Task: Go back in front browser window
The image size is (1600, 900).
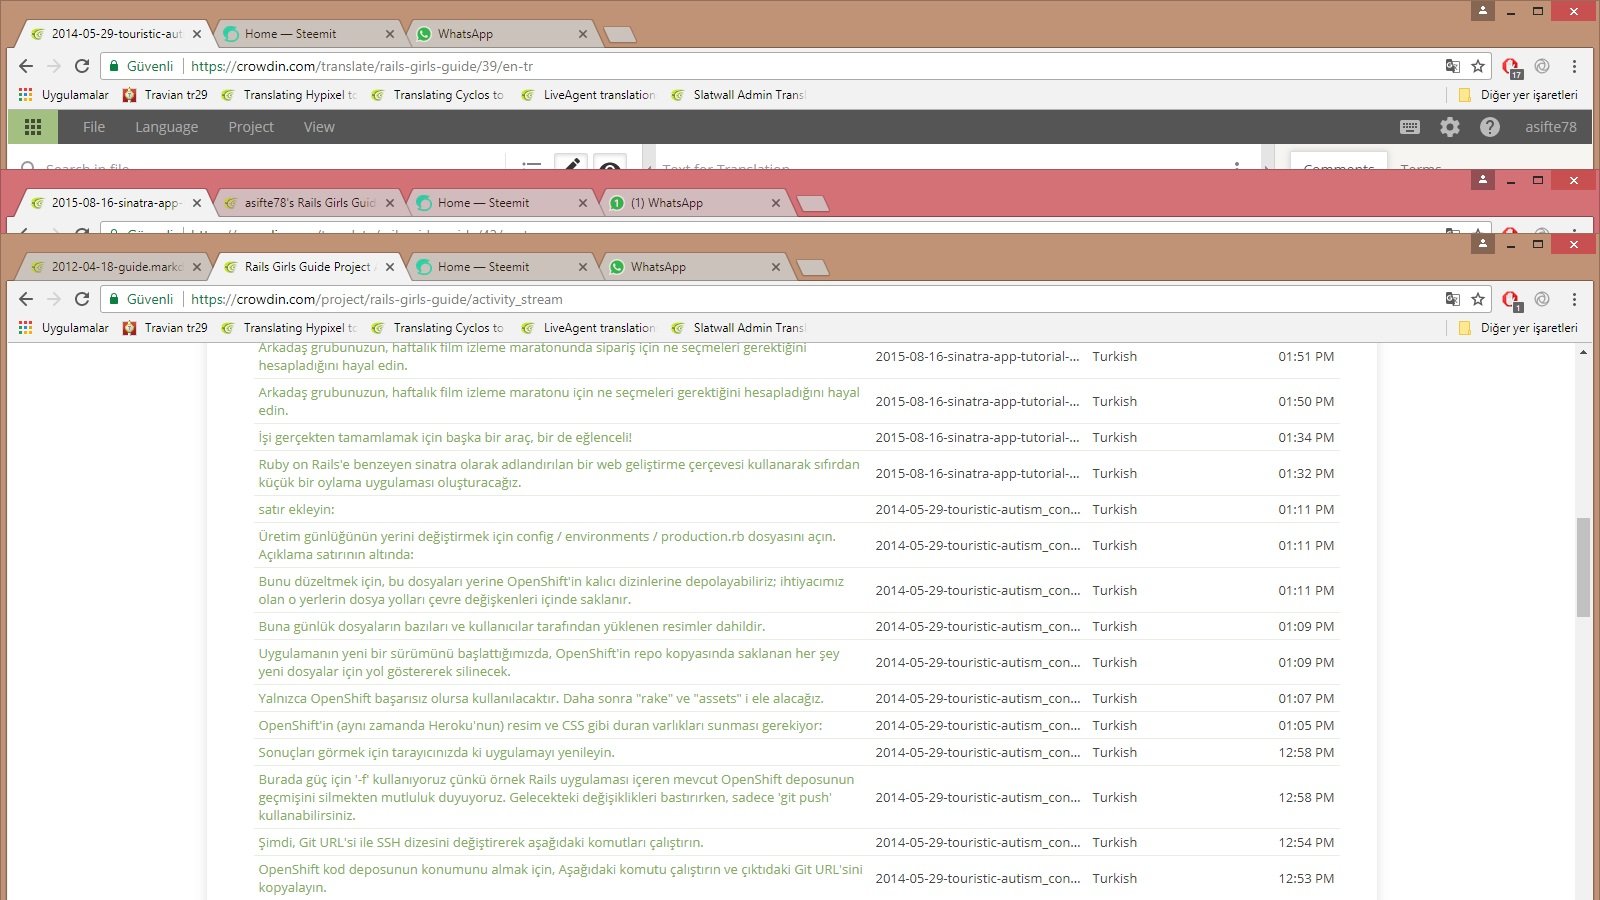Action: coord(26,299)
